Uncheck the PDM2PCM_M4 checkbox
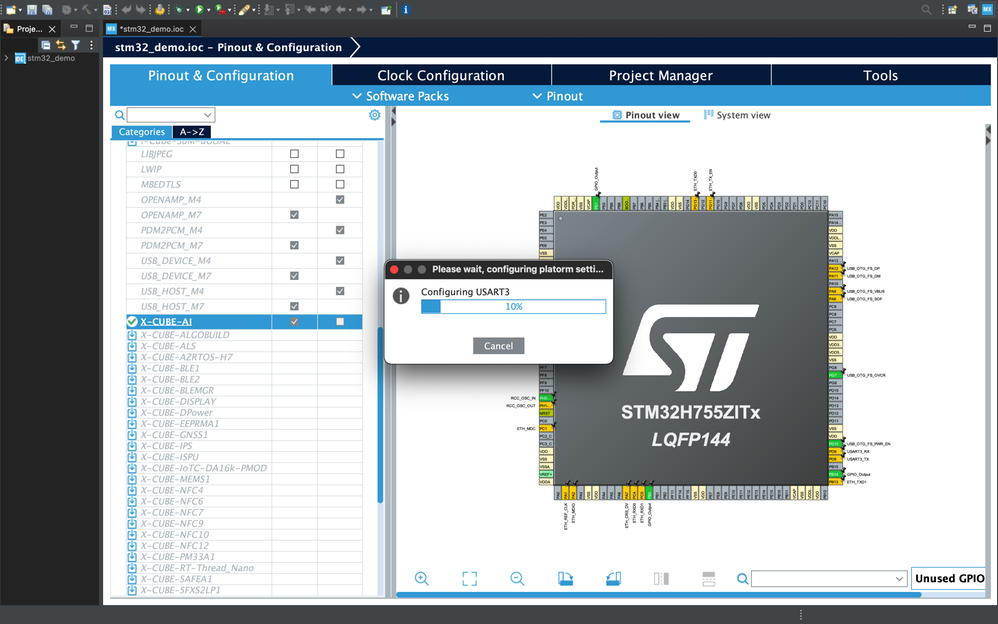The image size is (998, 624). tap(340, 230)
